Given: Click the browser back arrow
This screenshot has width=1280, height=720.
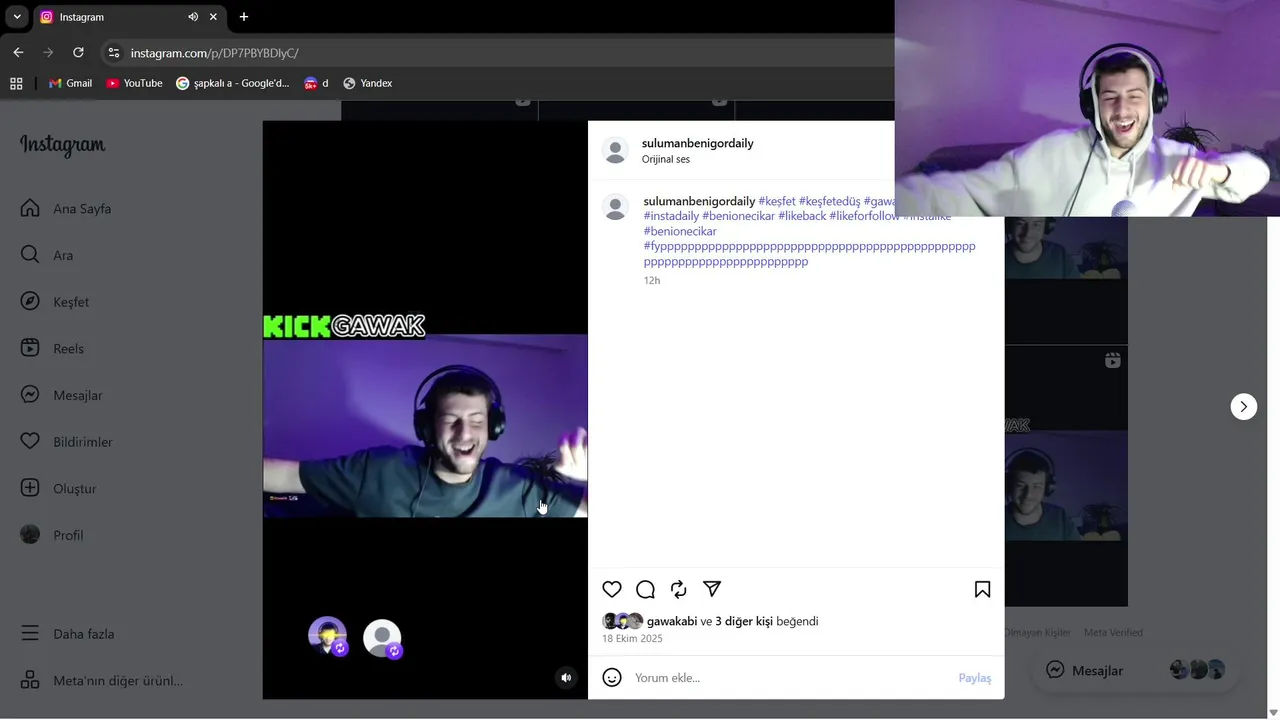Looking at the screenshot, I should 18,52.
